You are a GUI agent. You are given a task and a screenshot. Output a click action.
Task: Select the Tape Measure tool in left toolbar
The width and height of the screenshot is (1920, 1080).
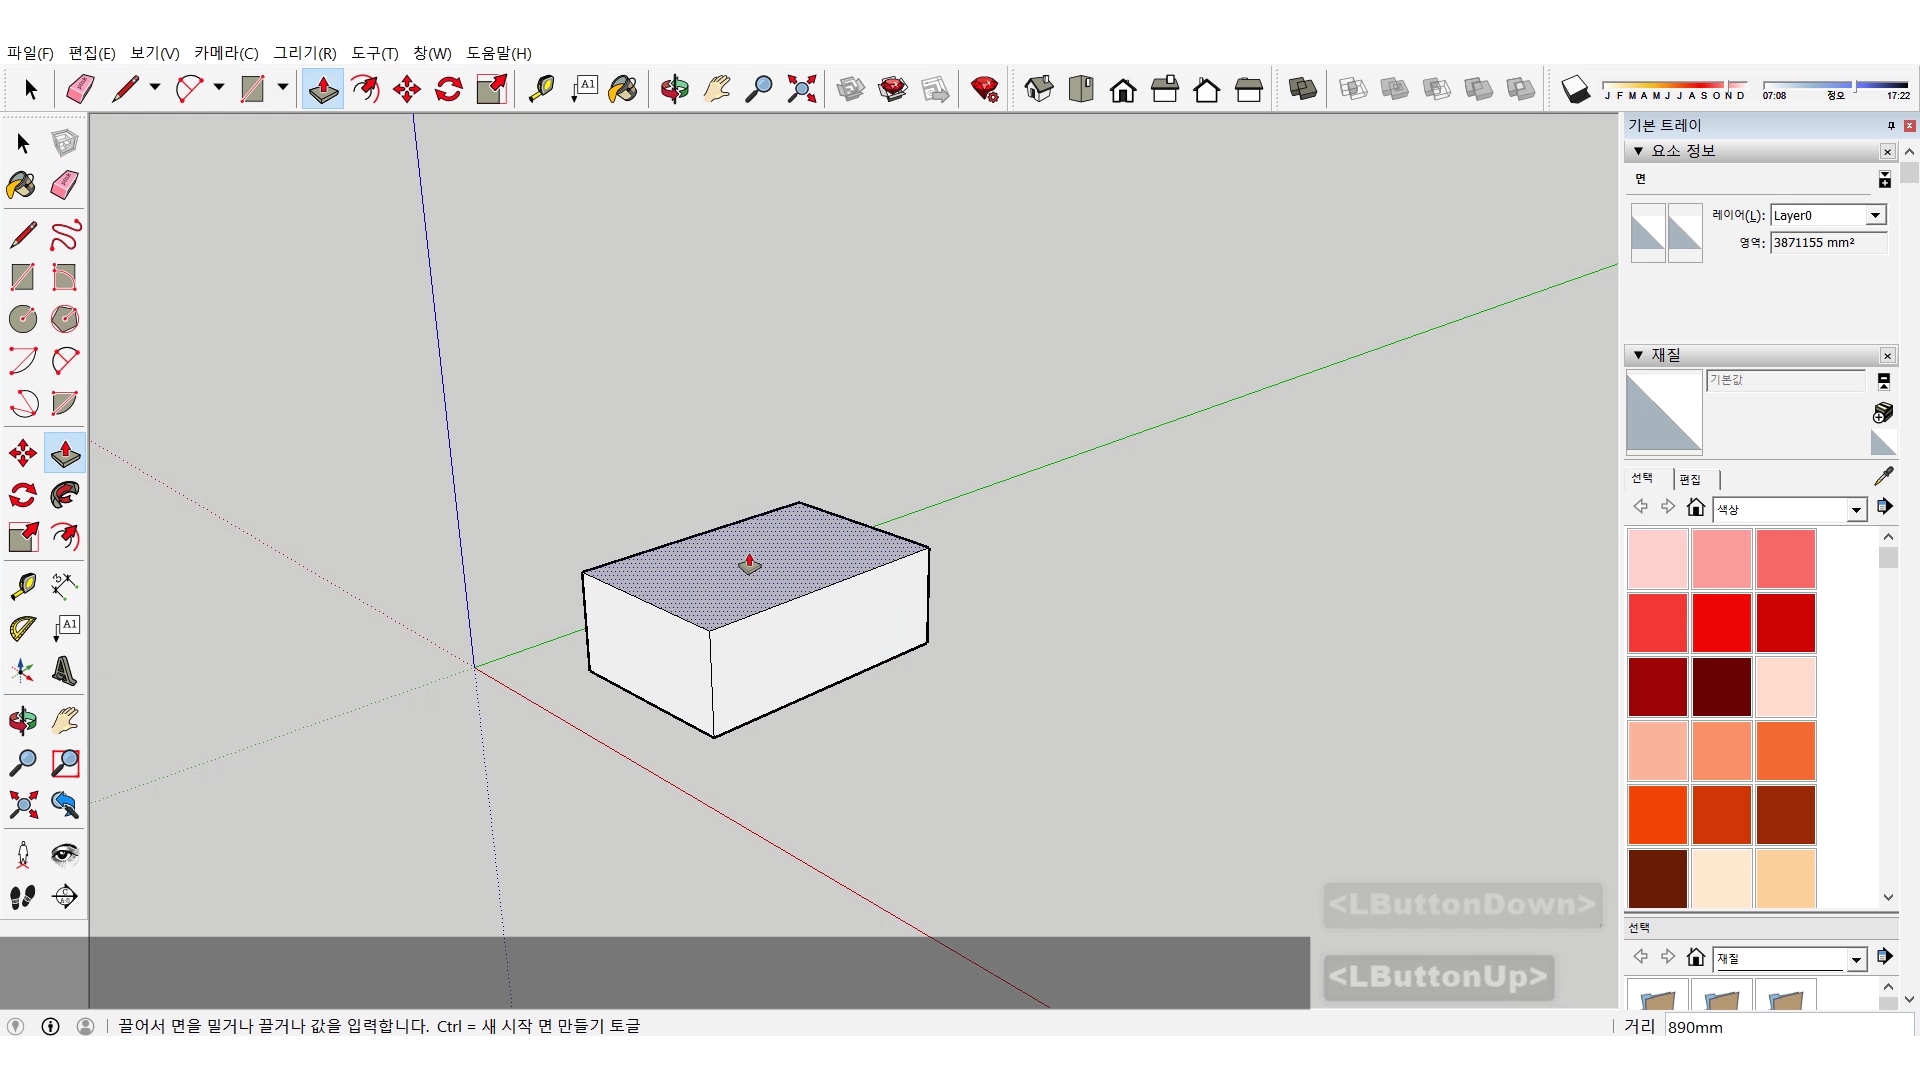(22, 586)
